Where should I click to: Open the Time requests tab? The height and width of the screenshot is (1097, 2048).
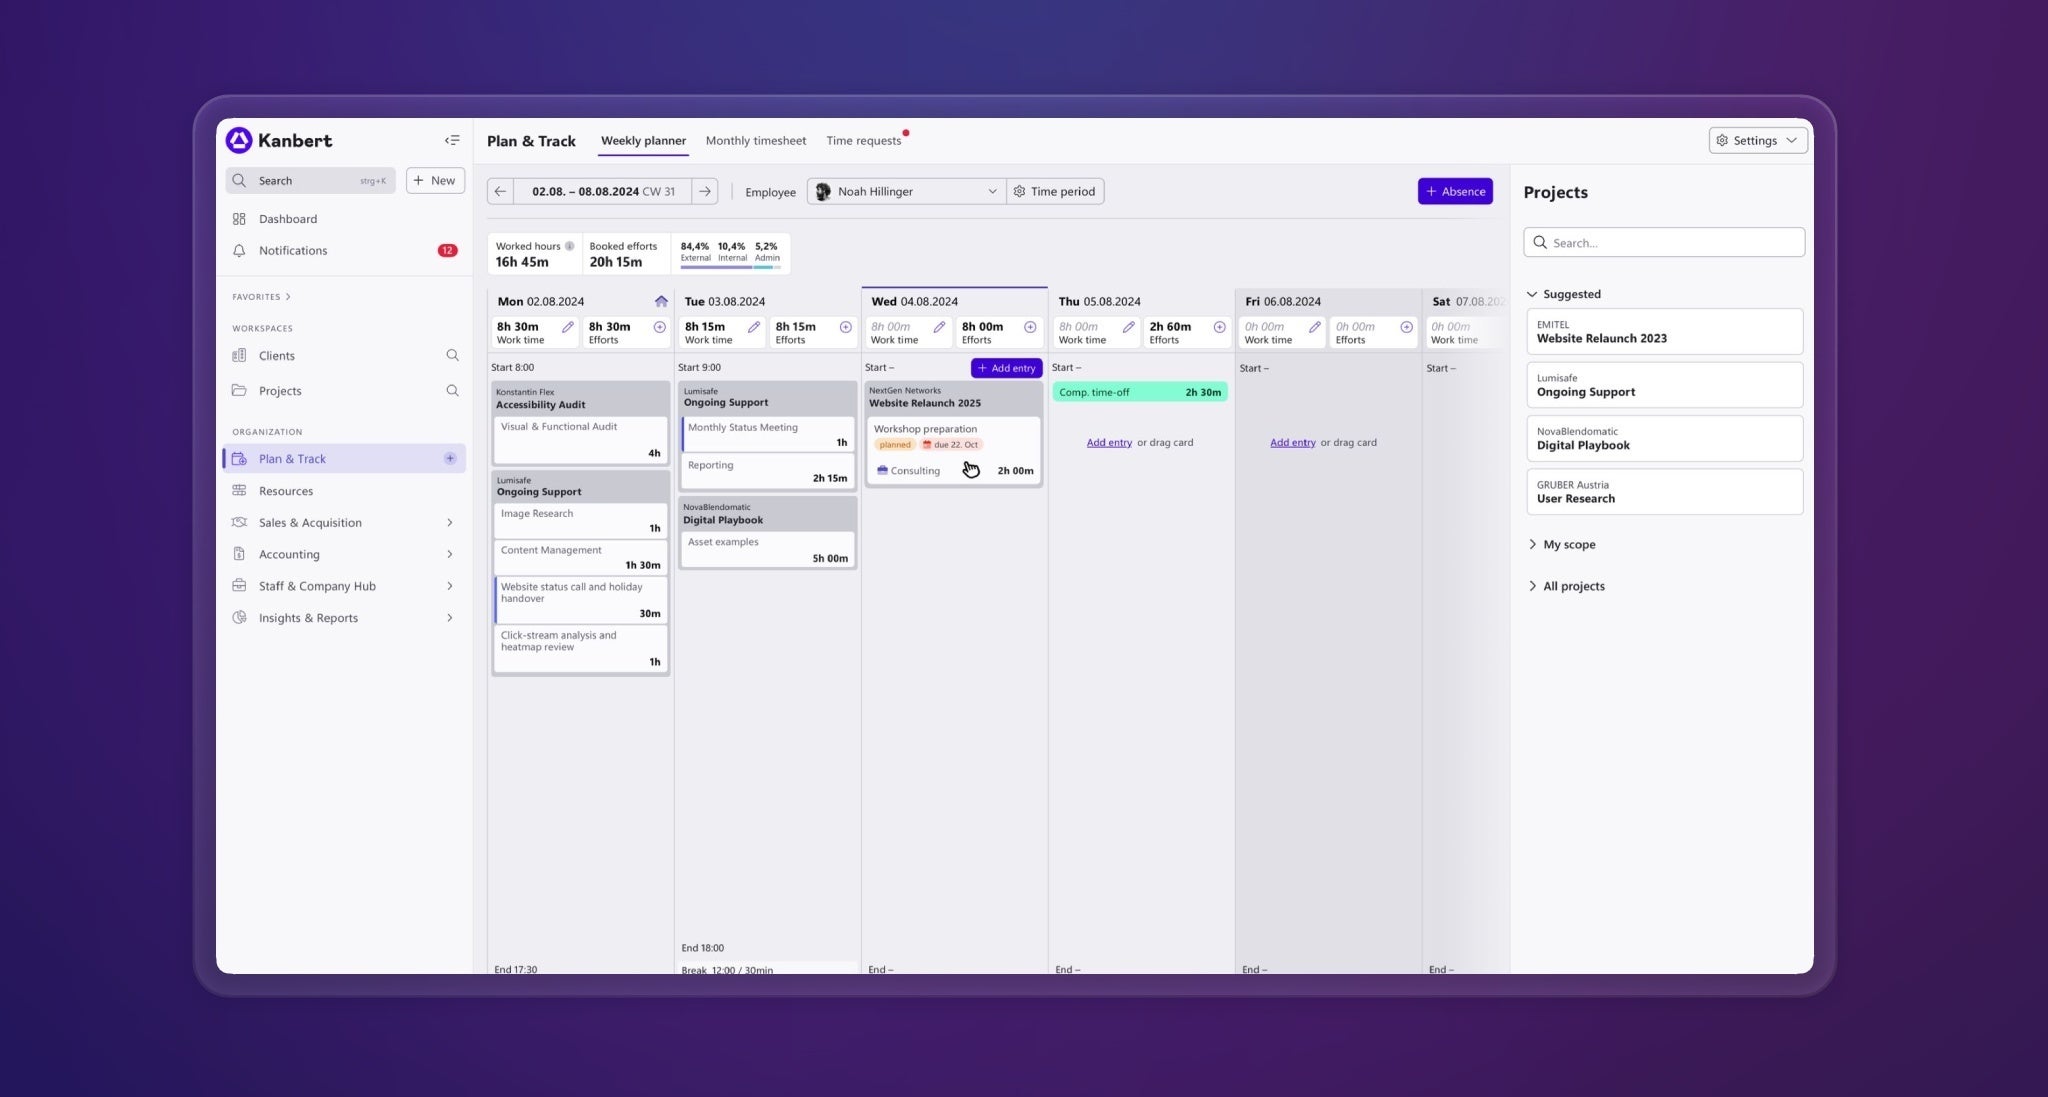[x=863, y=141]
